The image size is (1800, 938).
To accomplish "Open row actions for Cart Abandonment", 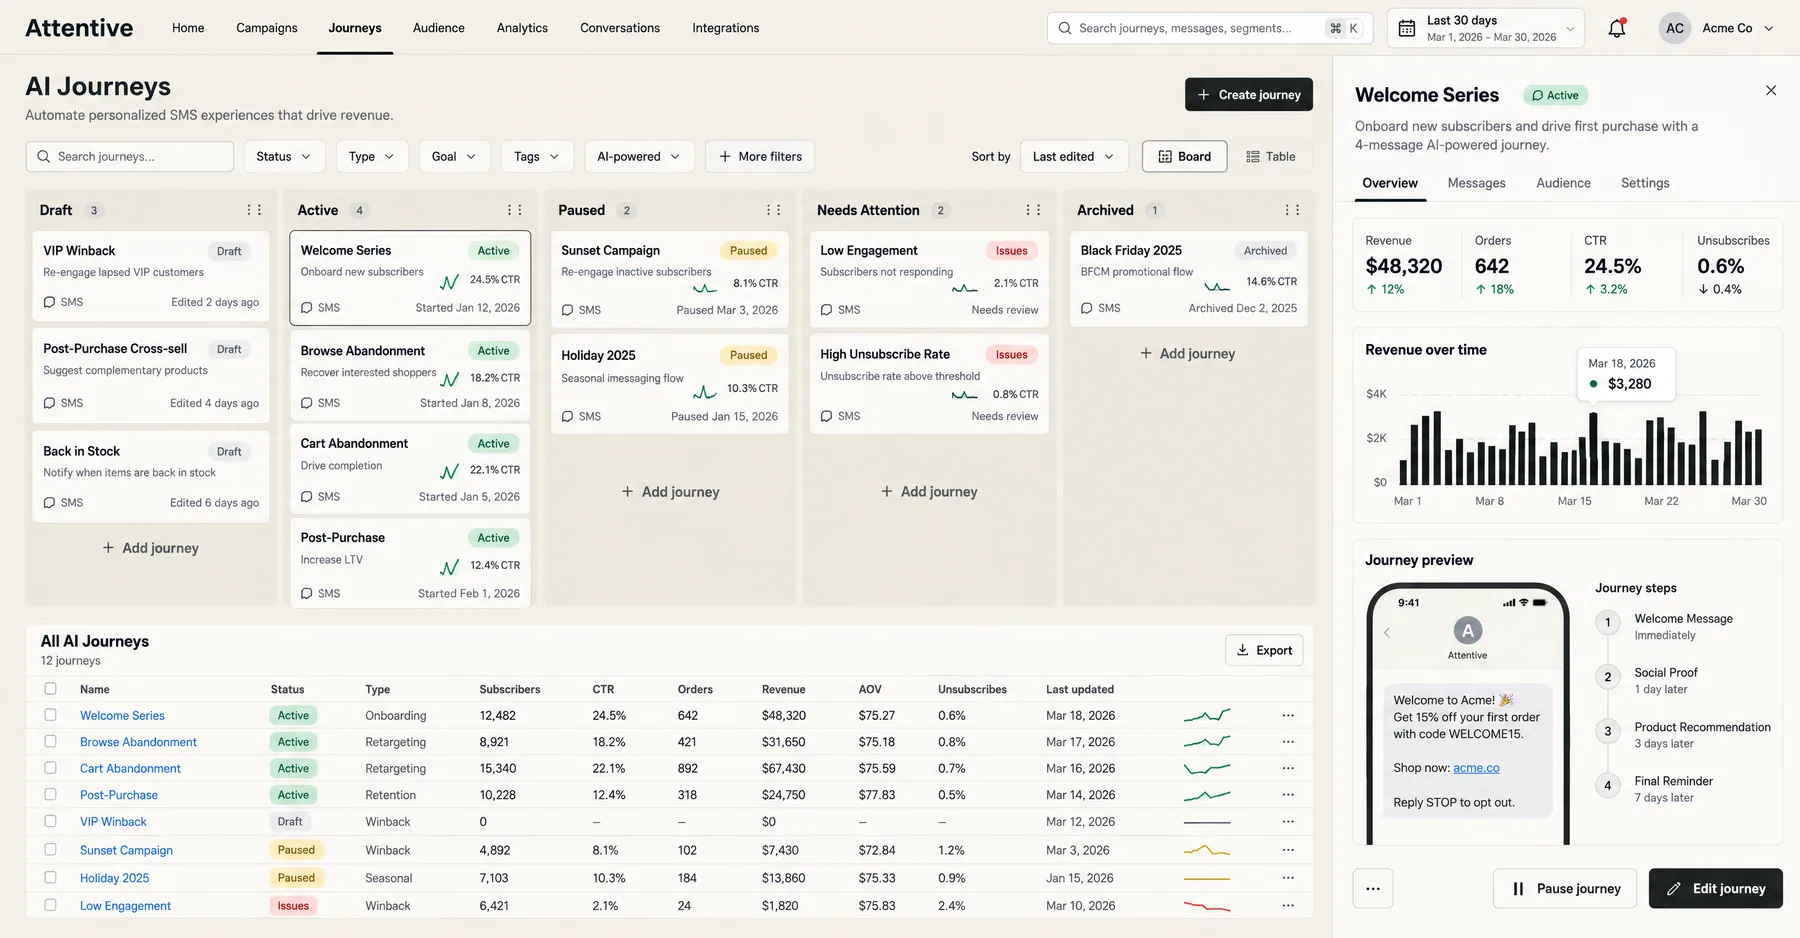I will (x=1288, y=768).
